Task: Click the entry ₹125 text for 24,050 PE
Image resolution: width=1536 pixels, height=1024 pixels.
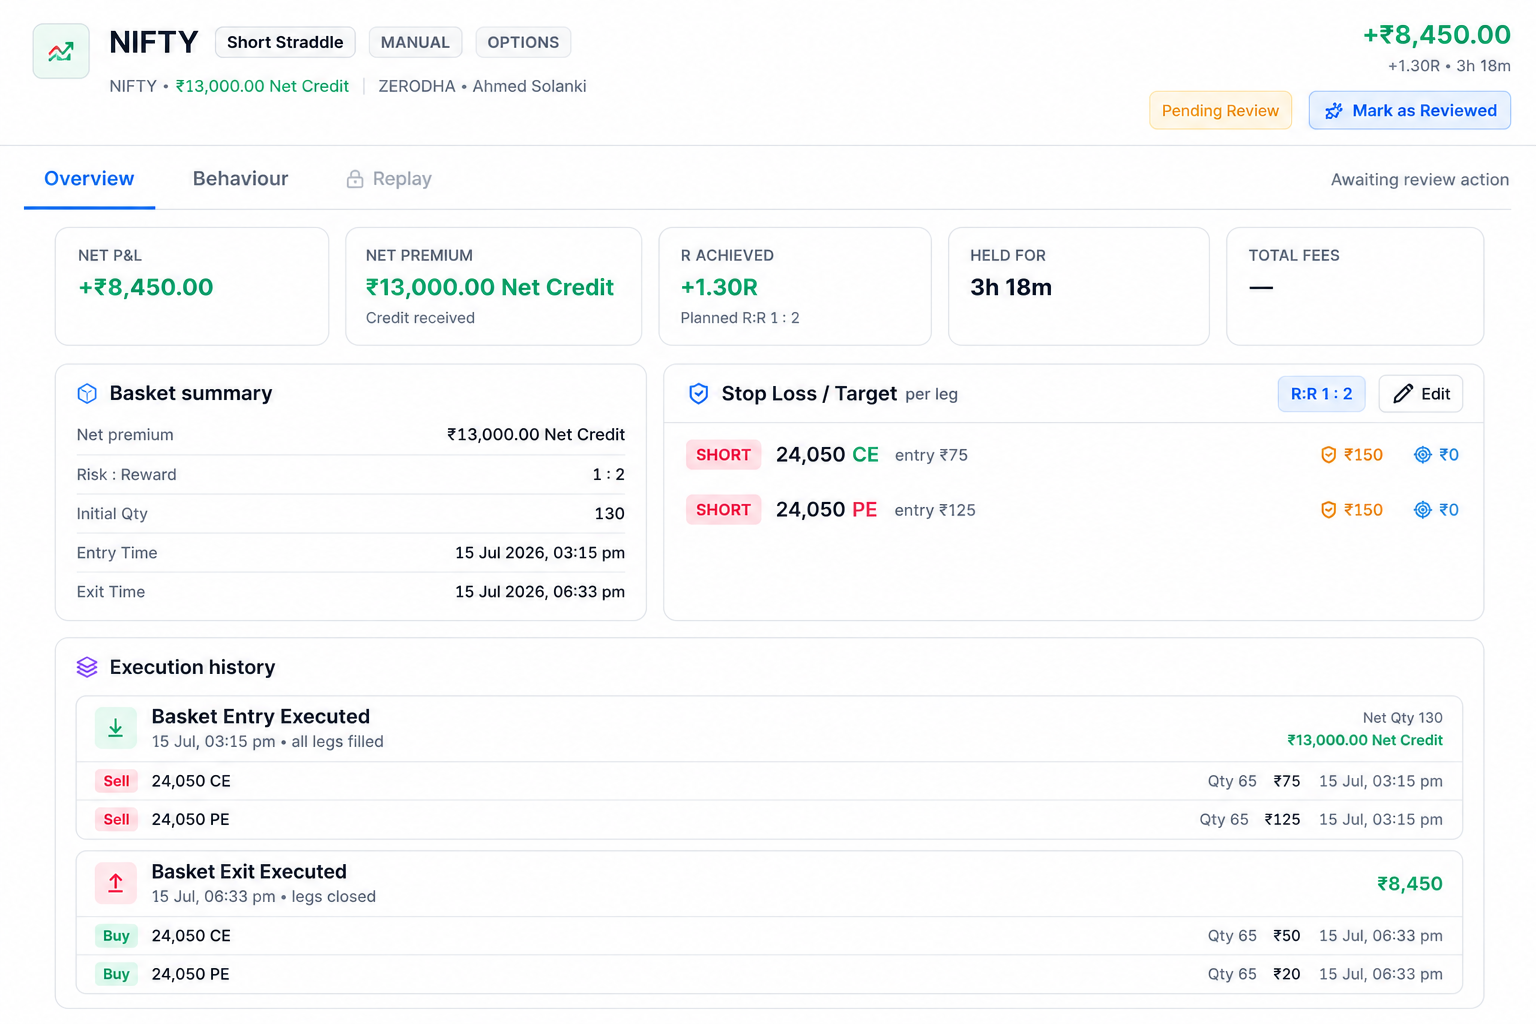Action: 935,510
